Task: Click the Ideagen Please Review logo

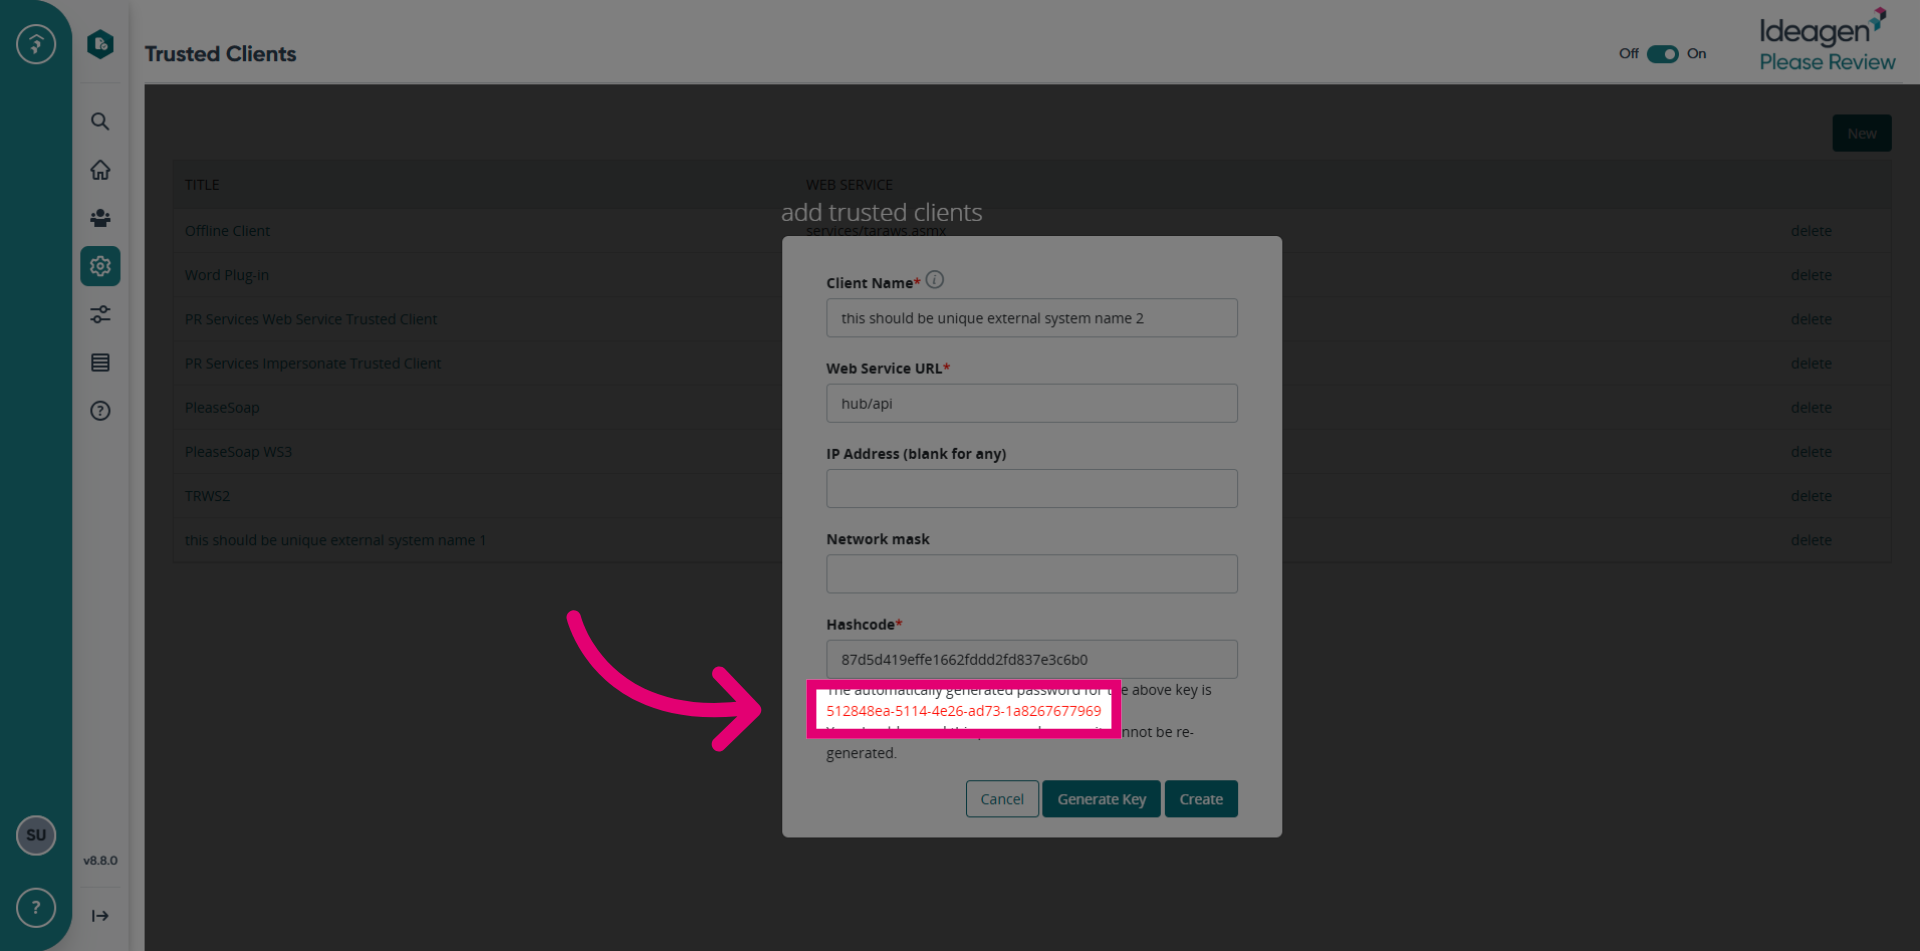Action: tap(1827, 41)
